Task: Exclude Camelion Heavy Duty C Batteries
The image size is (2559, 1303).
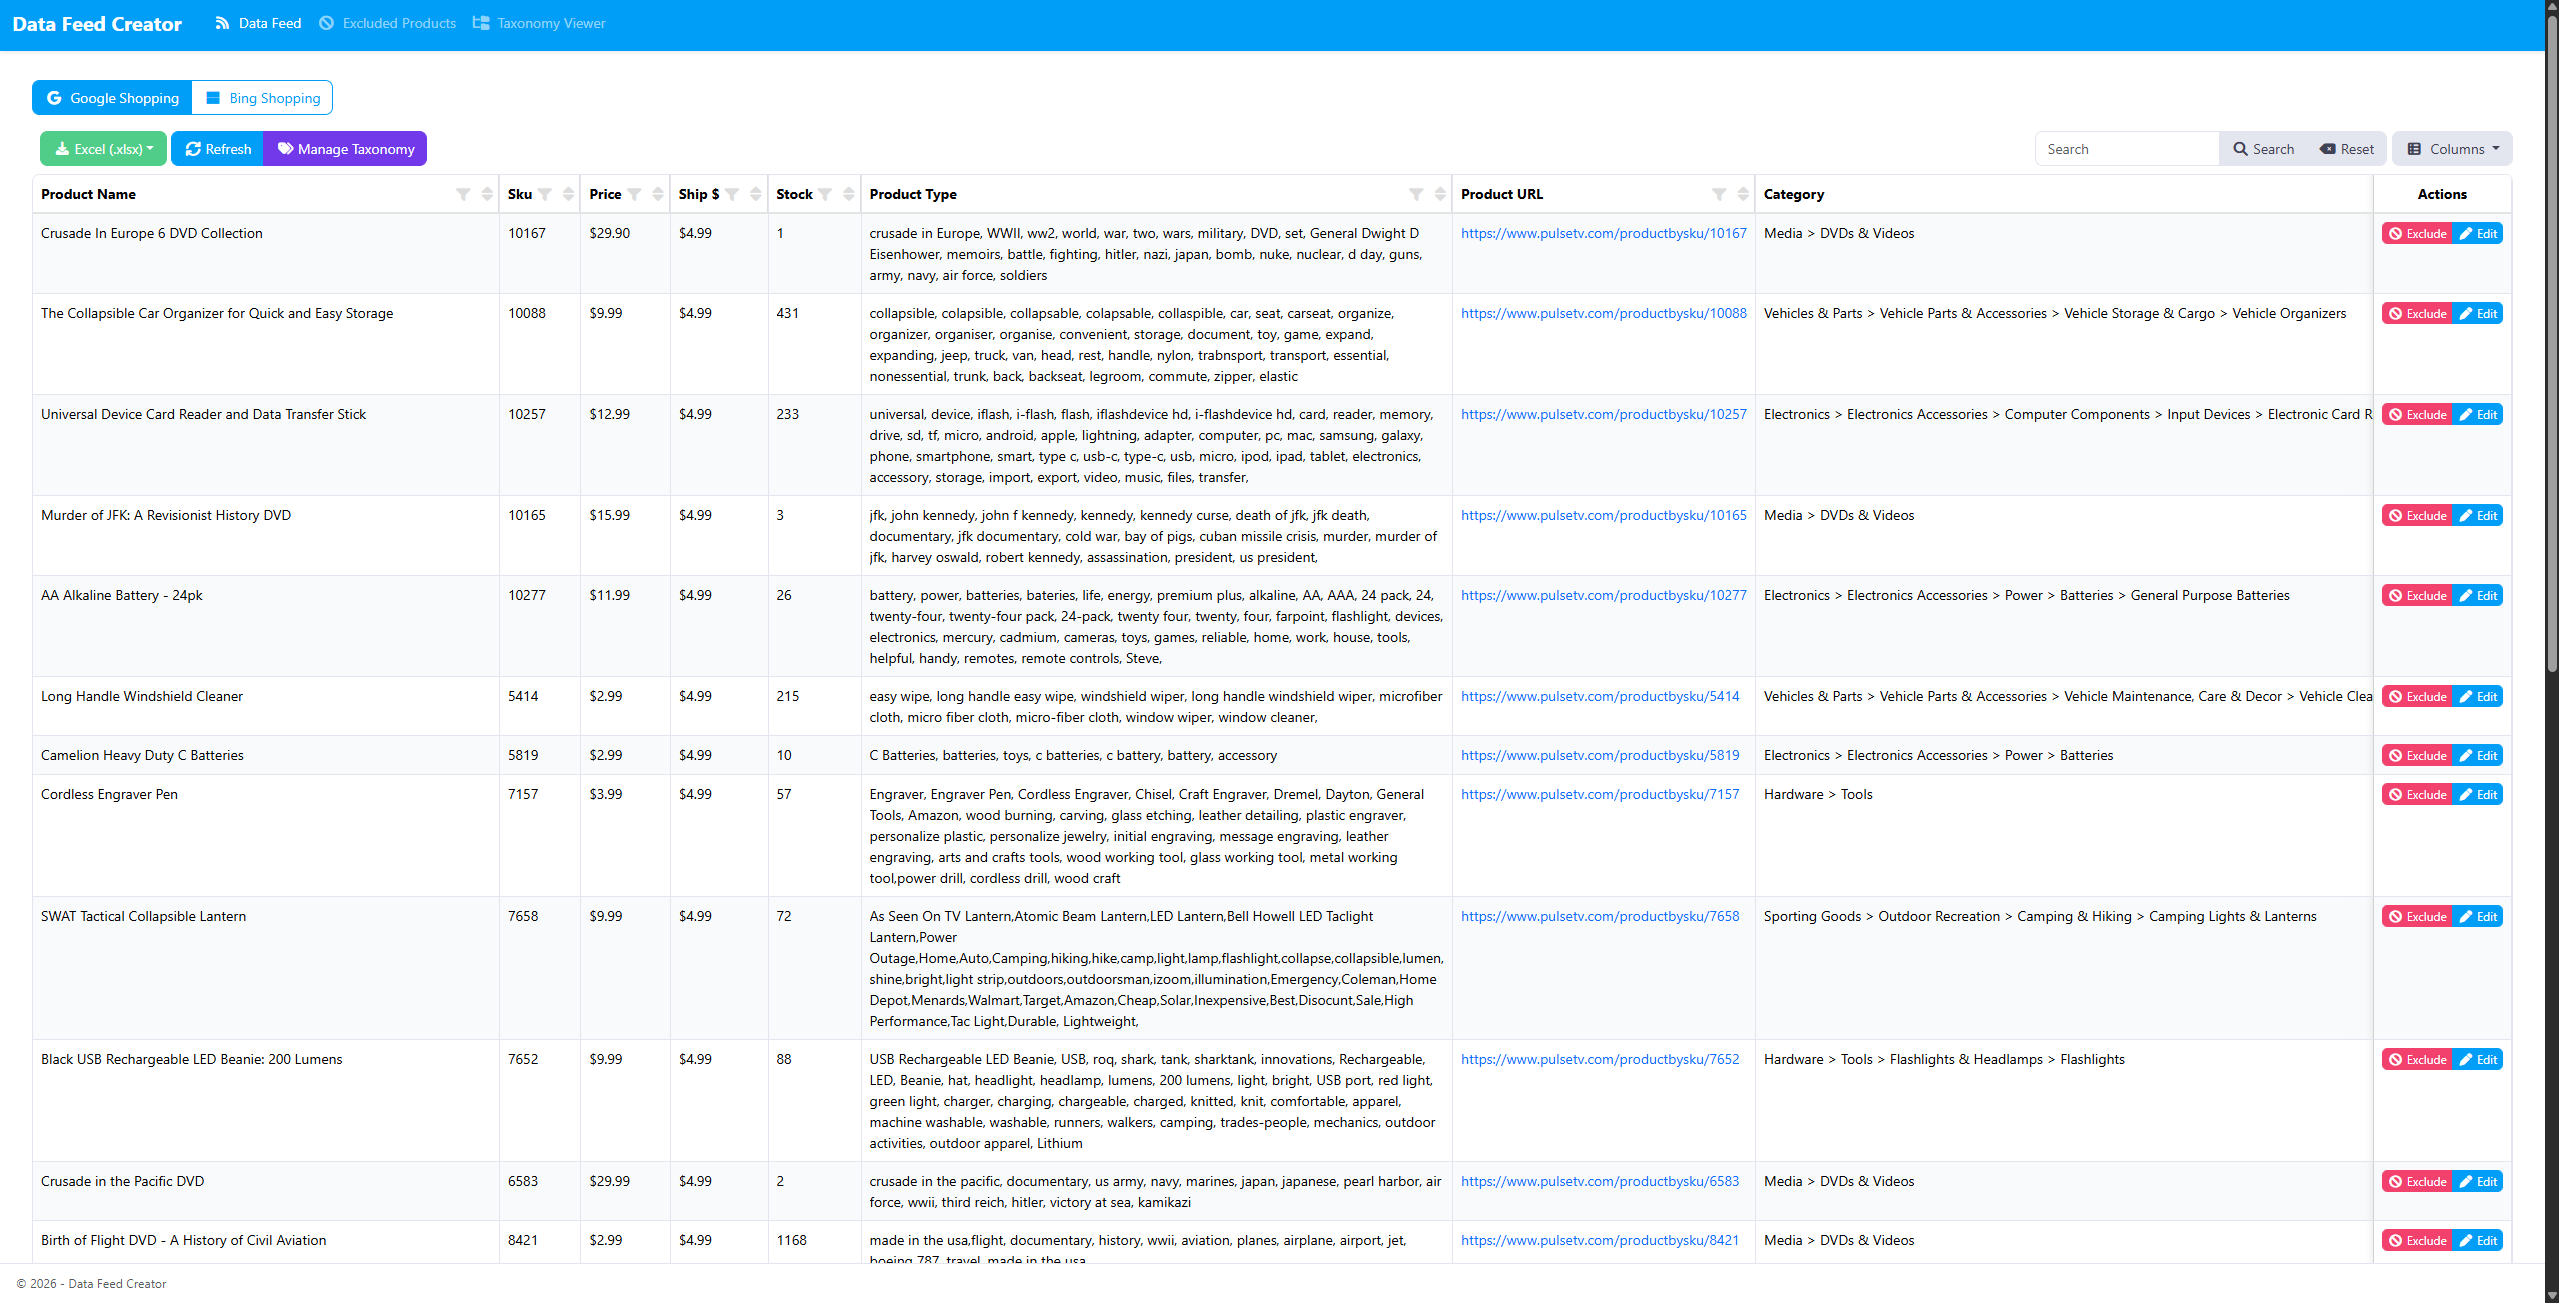Action: point(2417,756)
